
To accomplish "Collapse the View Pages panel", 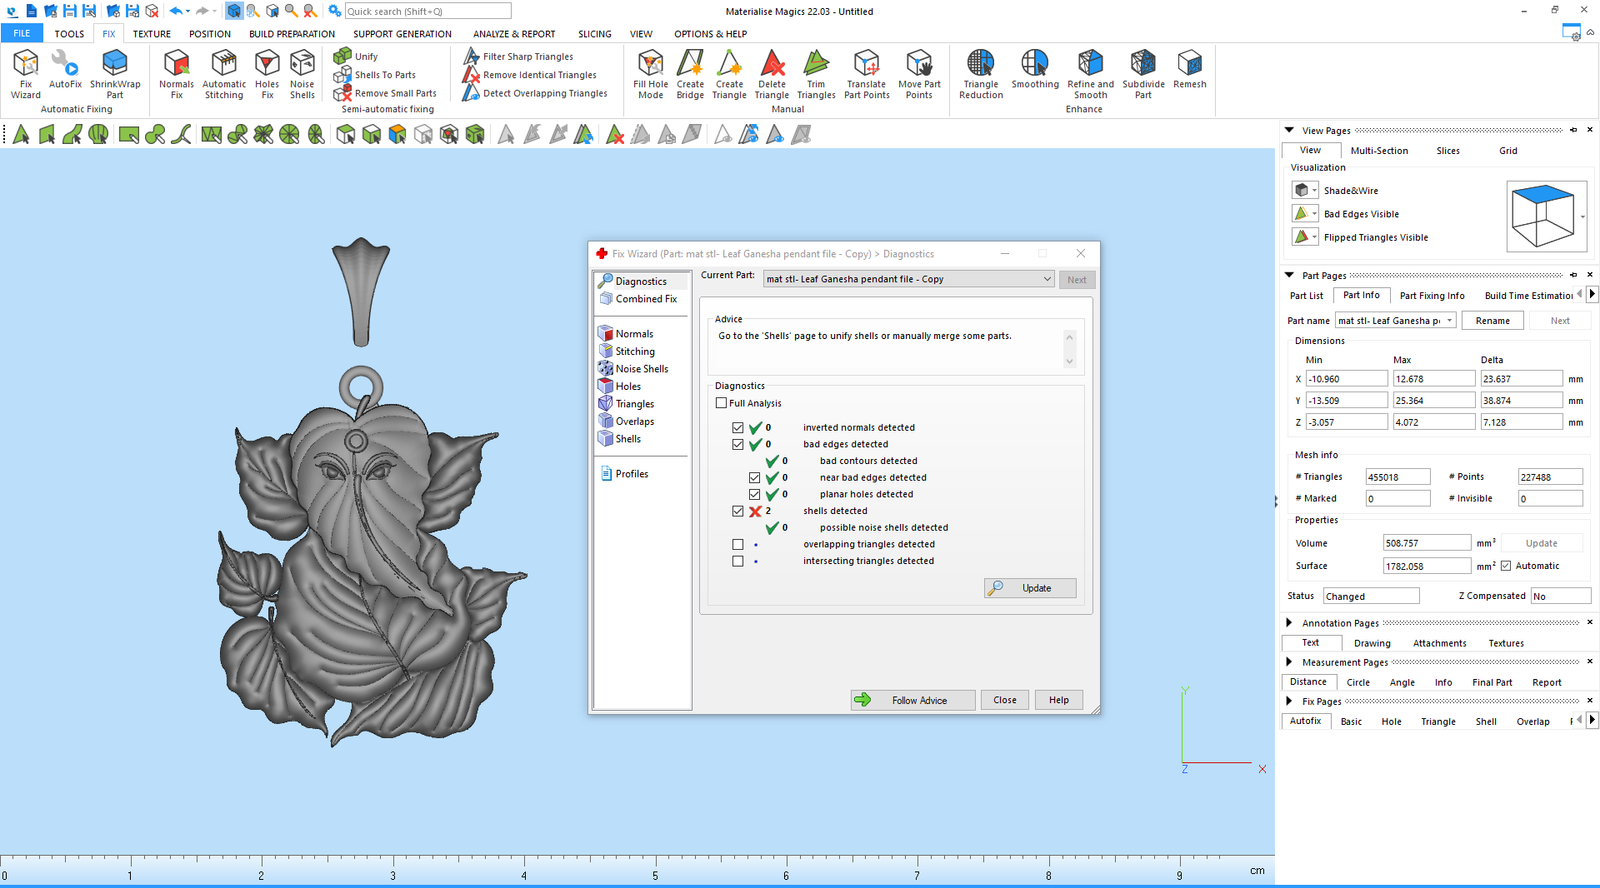I will pos(1289,130).
